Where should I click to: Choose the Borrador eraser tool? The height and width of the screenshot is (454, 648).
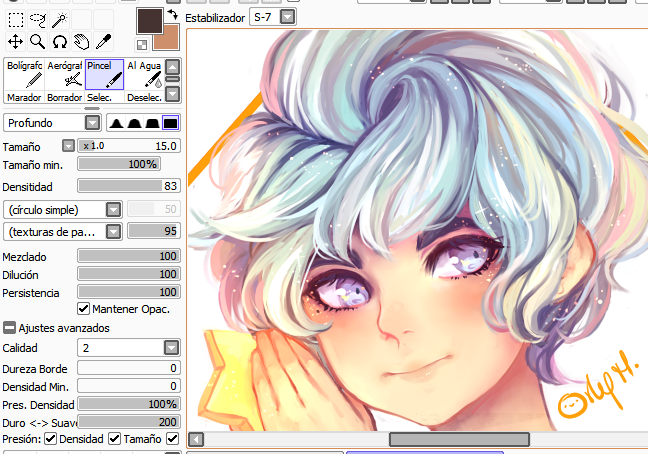pyautogui.click(x=64, y=97)
